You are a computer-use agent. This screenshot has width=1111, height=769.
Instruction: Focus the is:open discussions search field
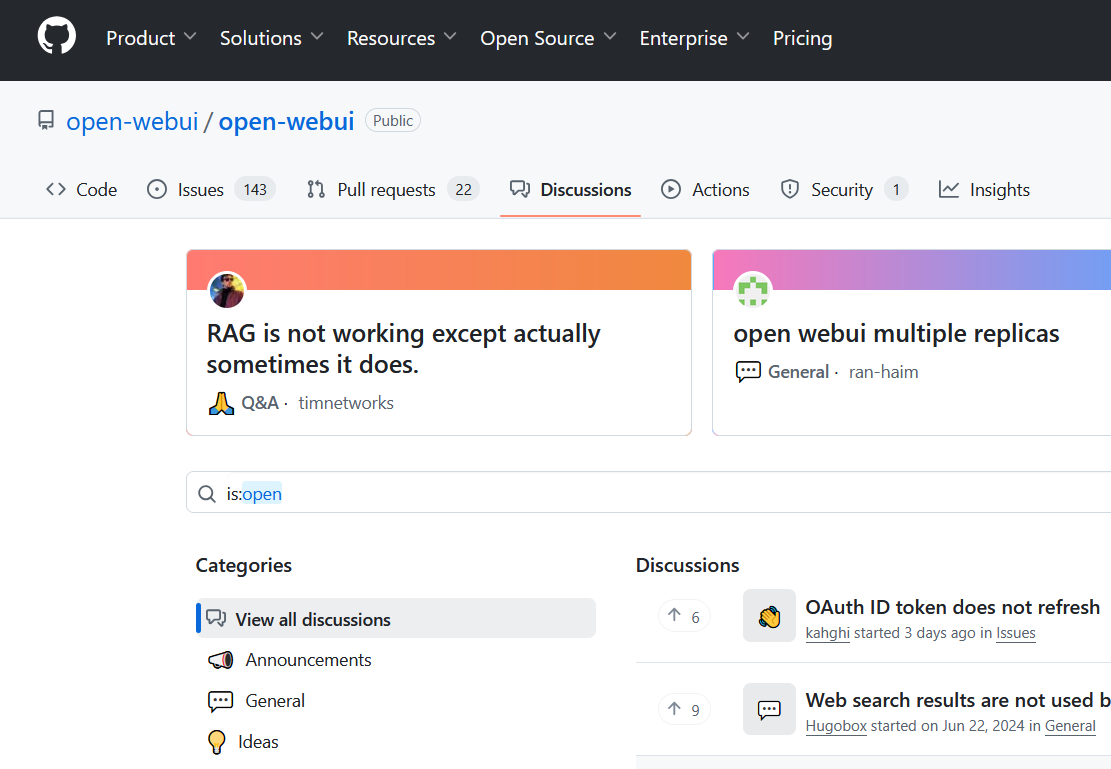pyautogui.click(x=648, y=493)
